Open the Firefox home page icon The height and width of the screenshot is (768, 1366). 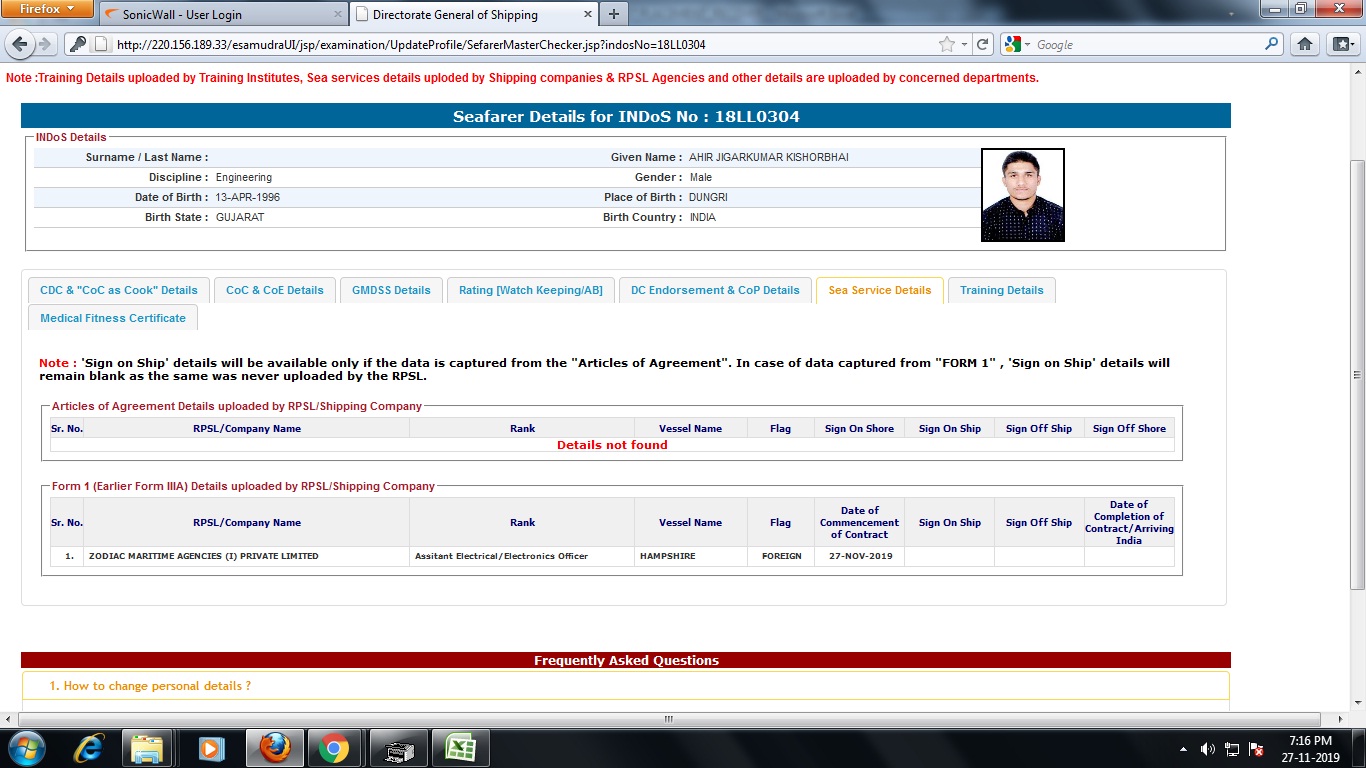click(x=1305, y=45)
